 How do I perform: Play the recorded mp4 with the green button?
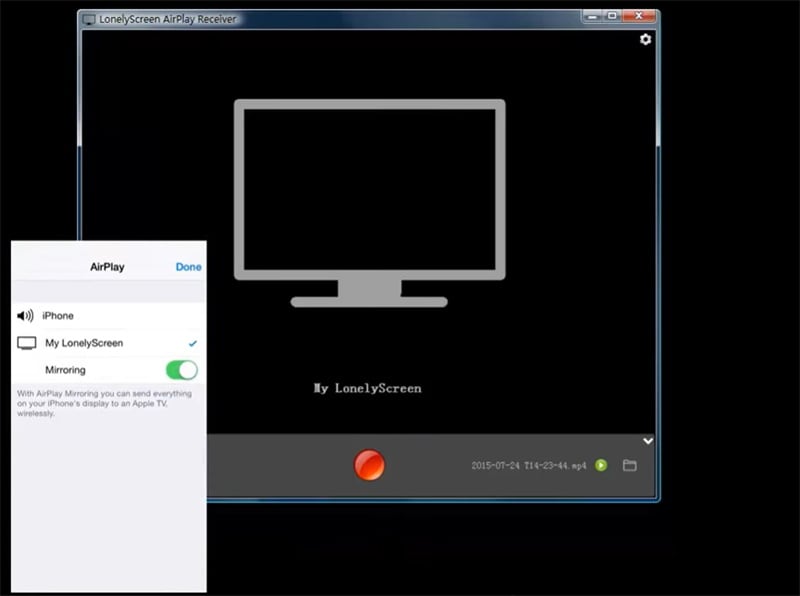click(x=601, y=465)
